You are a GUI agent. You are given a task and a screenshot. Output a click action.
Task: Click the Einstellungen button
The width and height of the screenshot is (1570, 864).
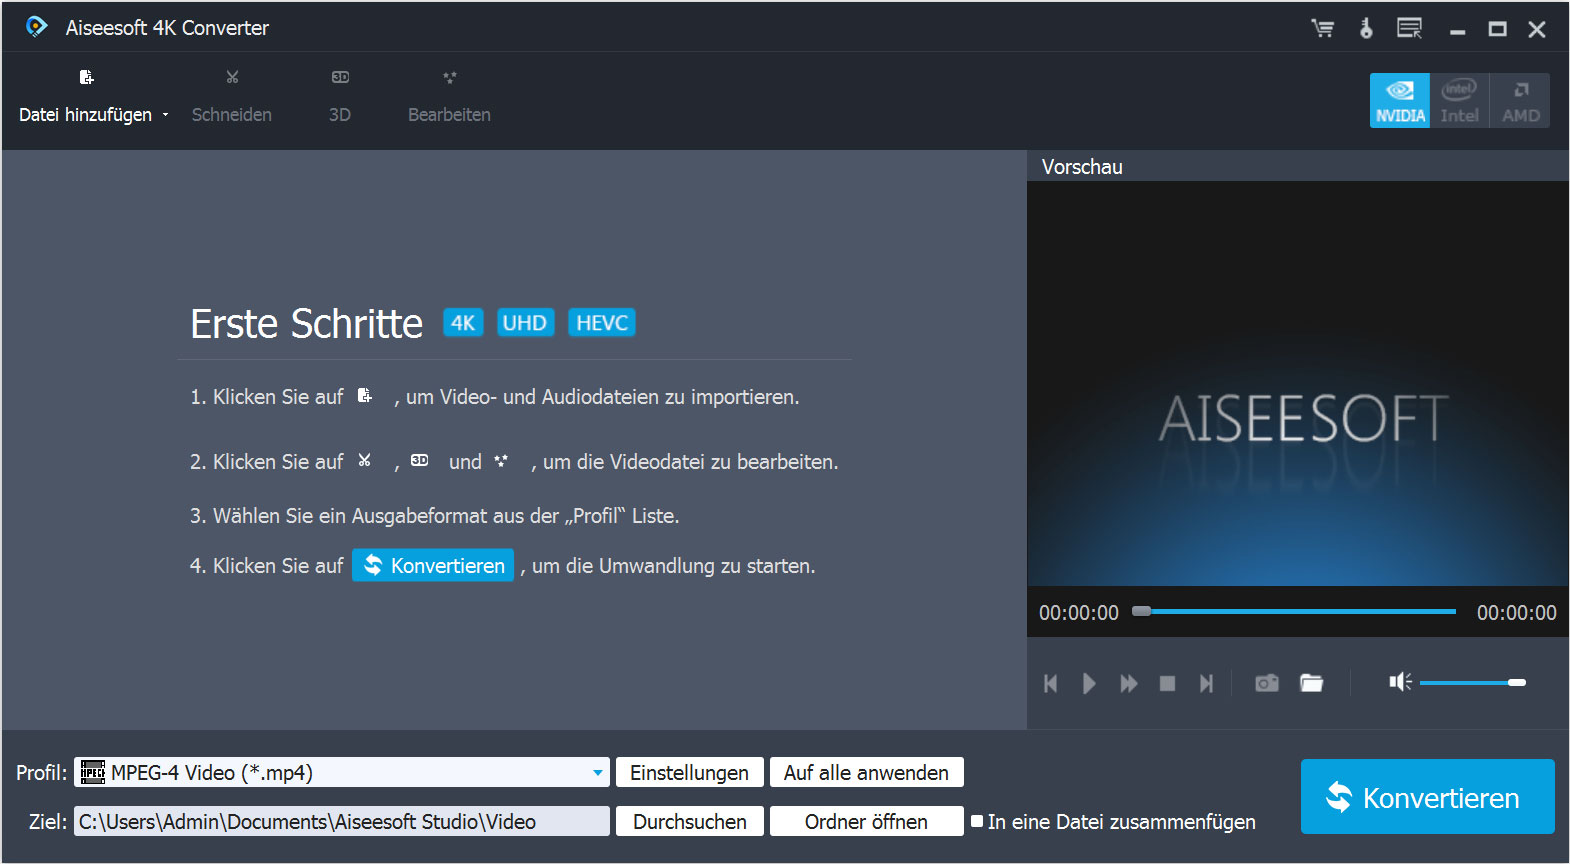[x=689, y=772]
